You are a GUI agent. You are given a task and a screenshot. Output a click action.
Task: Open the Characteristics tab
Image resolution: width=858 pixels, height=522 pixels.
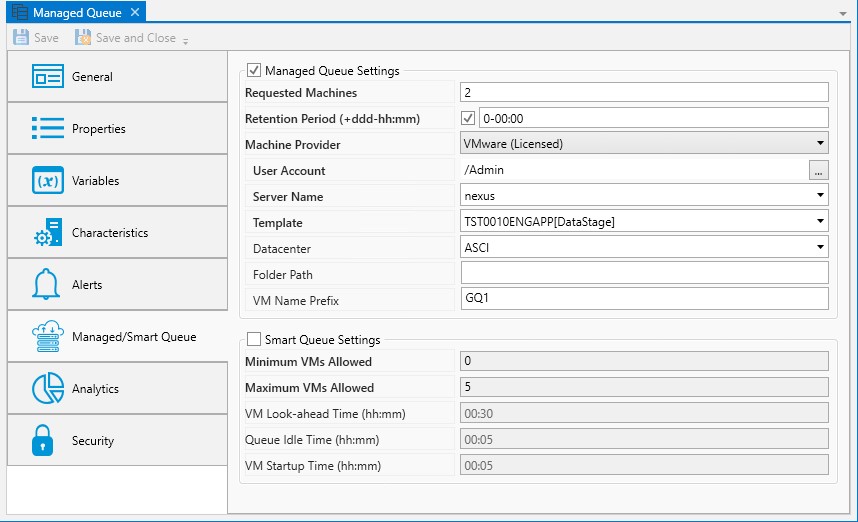[118, 232]
